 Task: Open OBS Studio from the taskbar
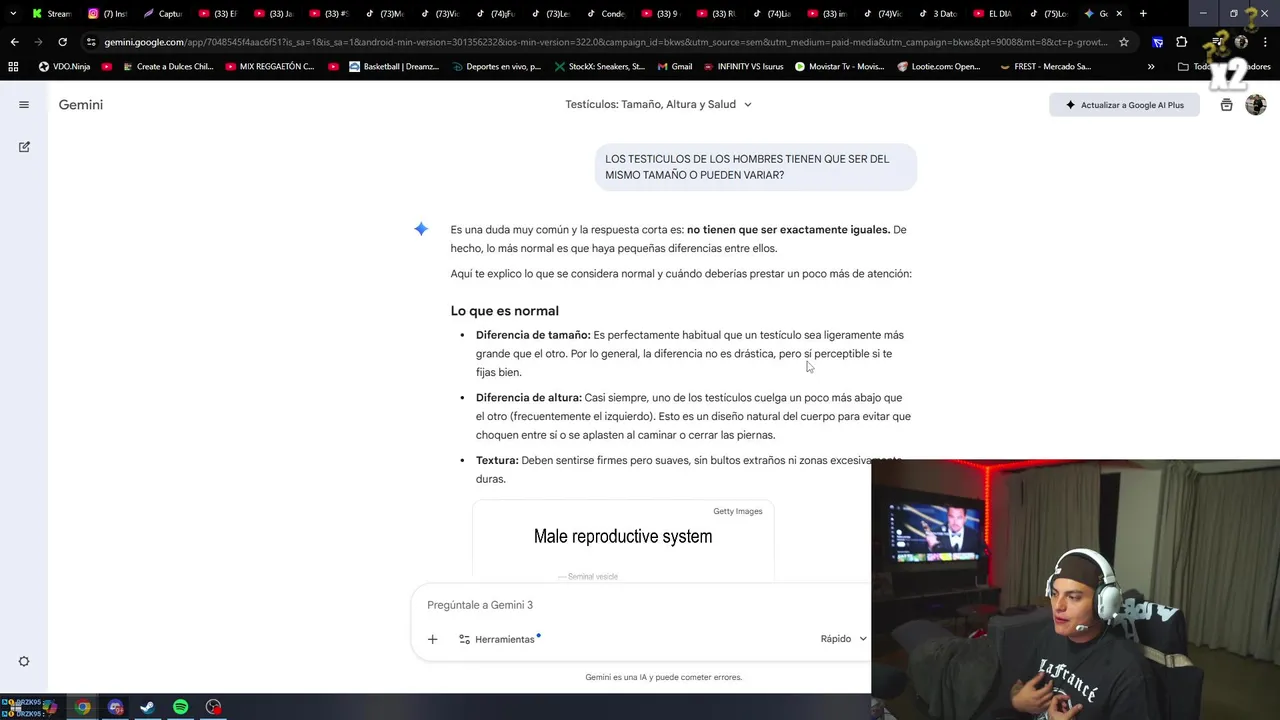(213, 707)
